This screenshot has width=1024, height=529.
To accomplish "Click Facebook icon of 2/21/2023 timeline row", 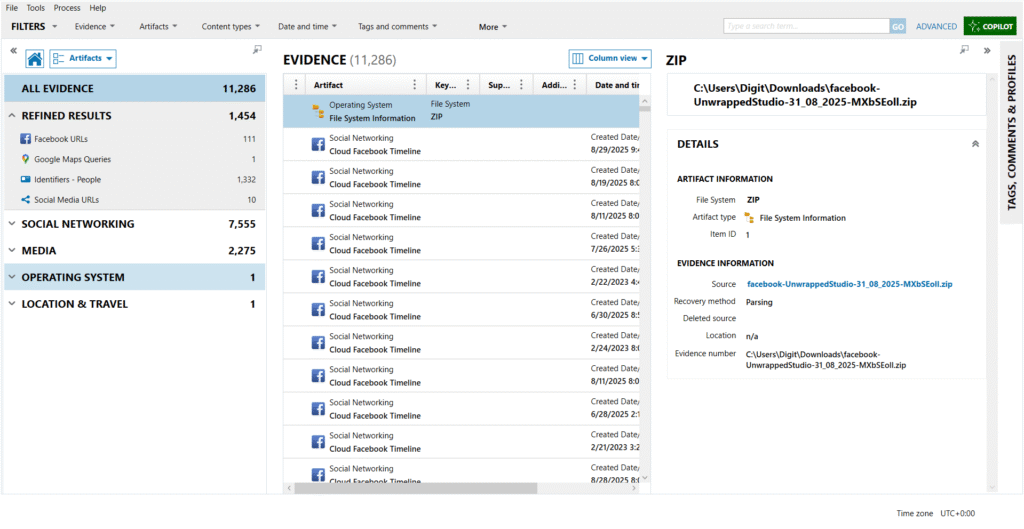I will [318, 442].
